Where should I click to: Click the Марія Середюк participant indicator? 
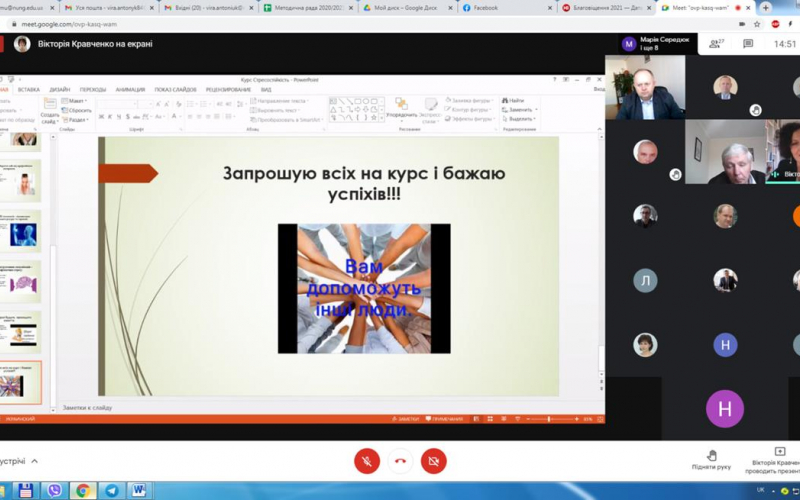coord(656,43)
